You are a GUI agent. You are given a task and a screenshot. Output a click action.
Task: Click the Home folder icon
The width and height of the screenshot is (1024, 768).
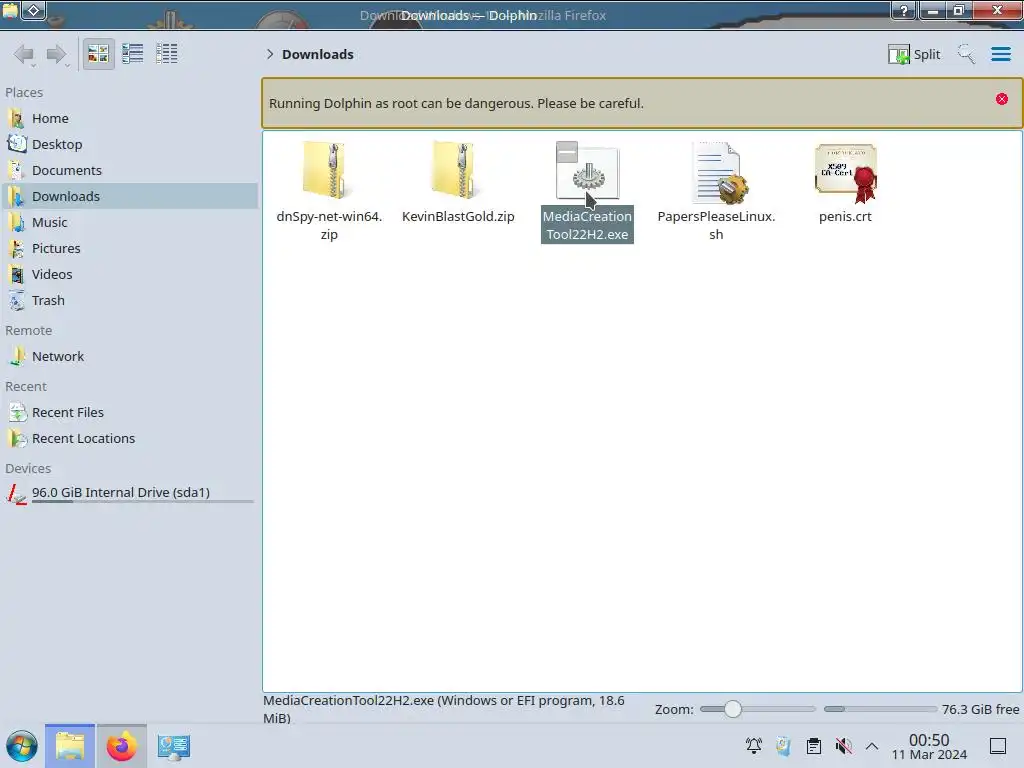17,118
